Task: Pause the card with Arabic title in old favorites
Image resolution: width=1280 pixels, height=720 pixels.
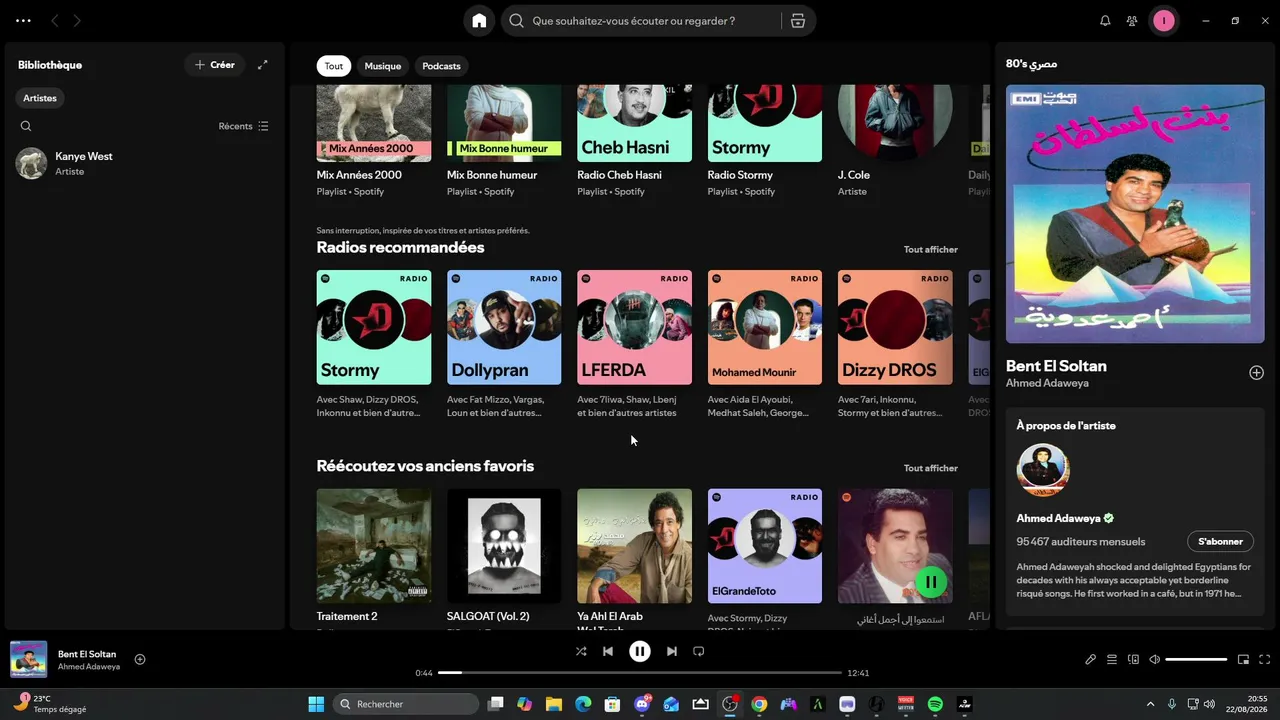Action: (931, 582)
